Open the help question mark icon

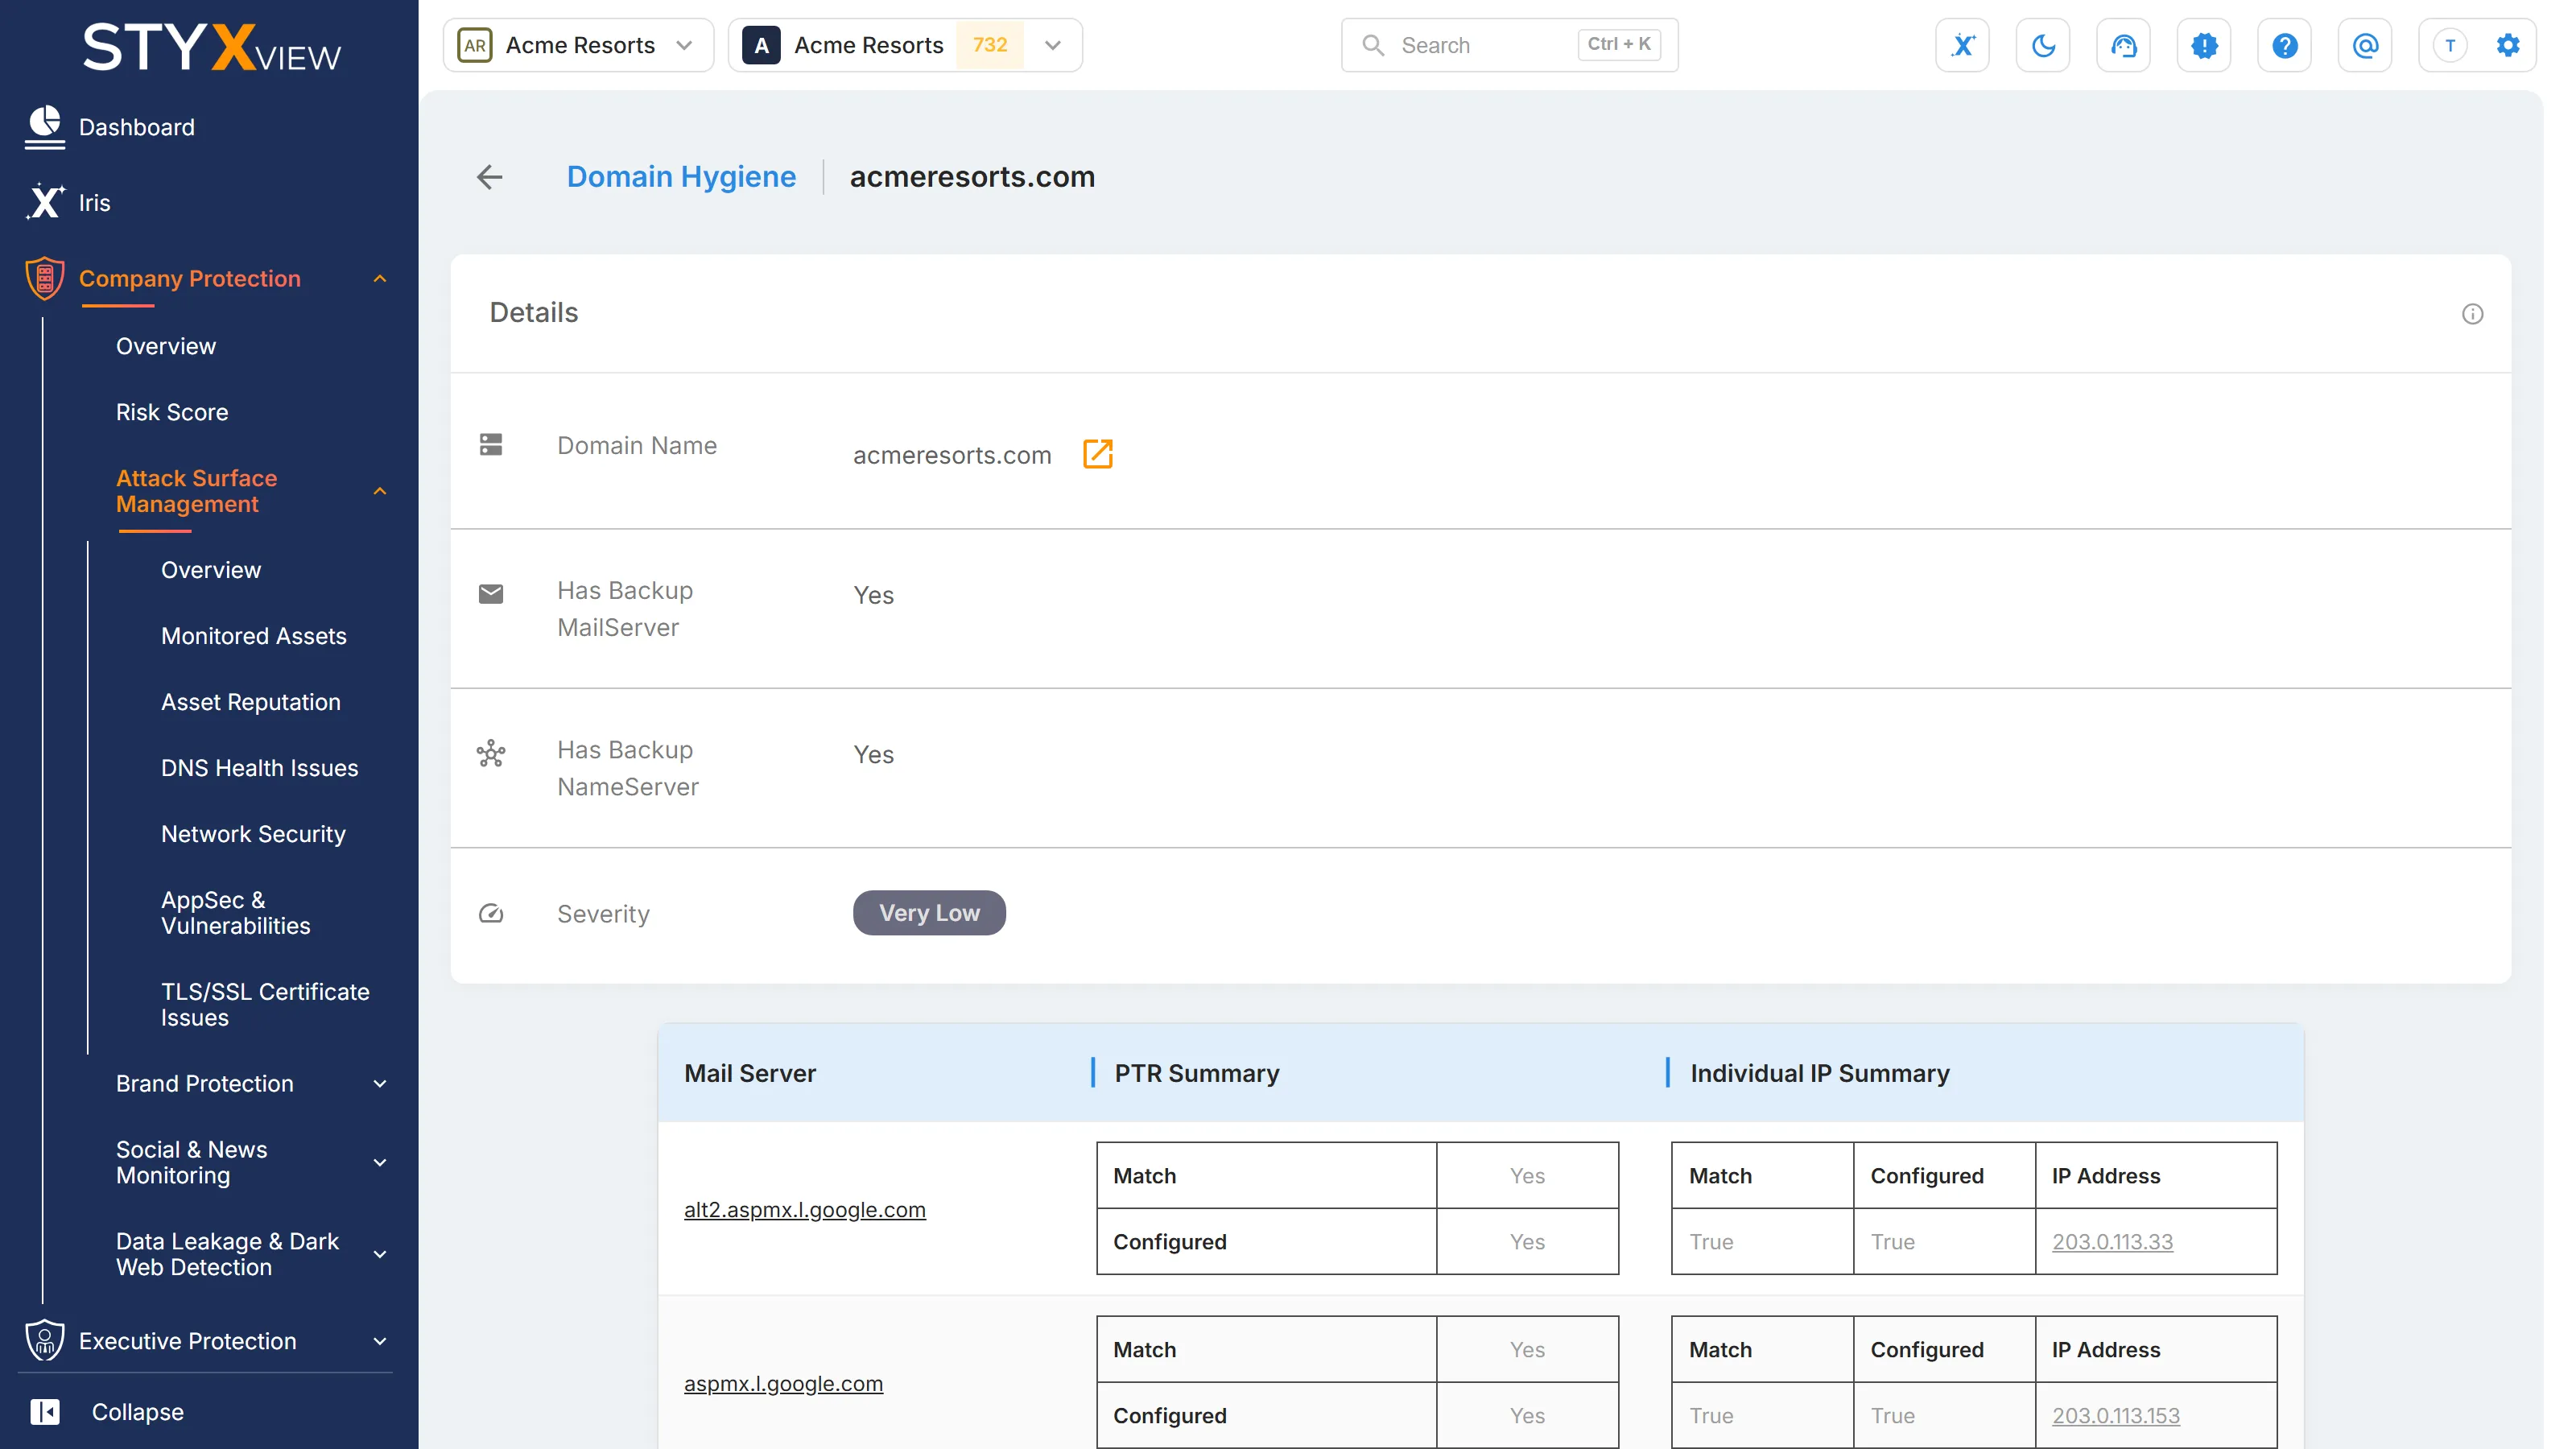coord(2284,45)
